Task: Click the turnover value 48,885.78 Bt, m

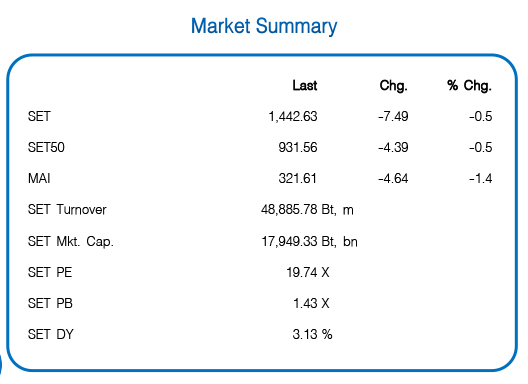Action: (x=307, y=210)
